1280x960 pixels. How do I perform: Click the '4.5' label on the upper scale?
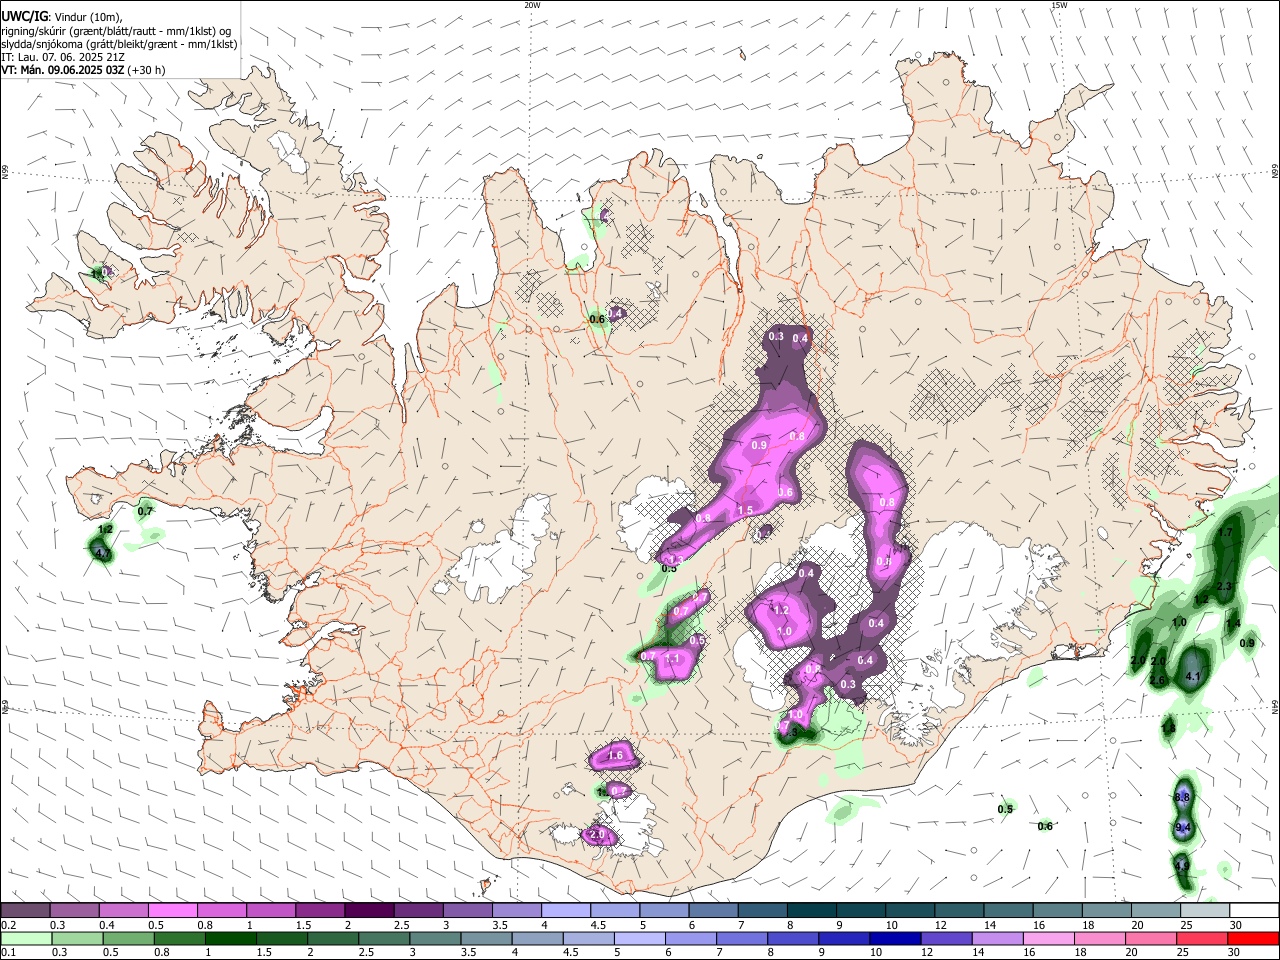[x=598, y=925]
